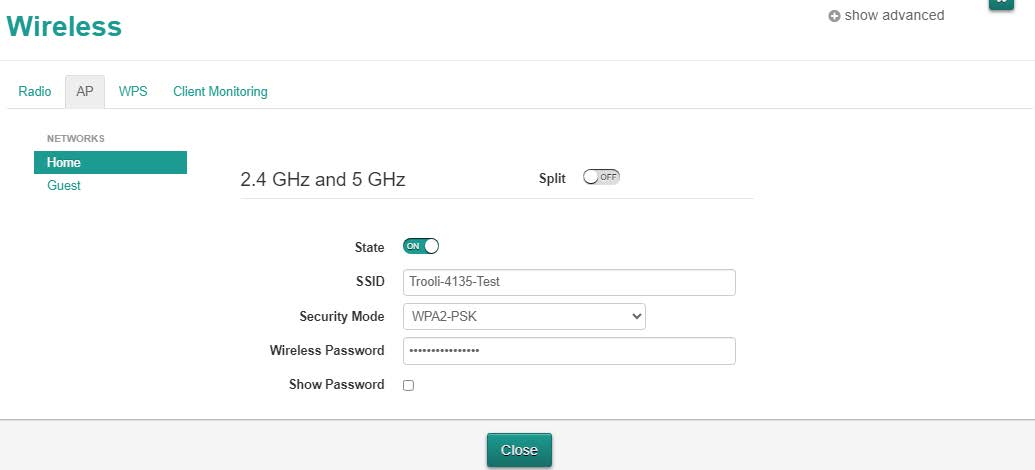Switch to the Radio tab

[x=35, y=91]
